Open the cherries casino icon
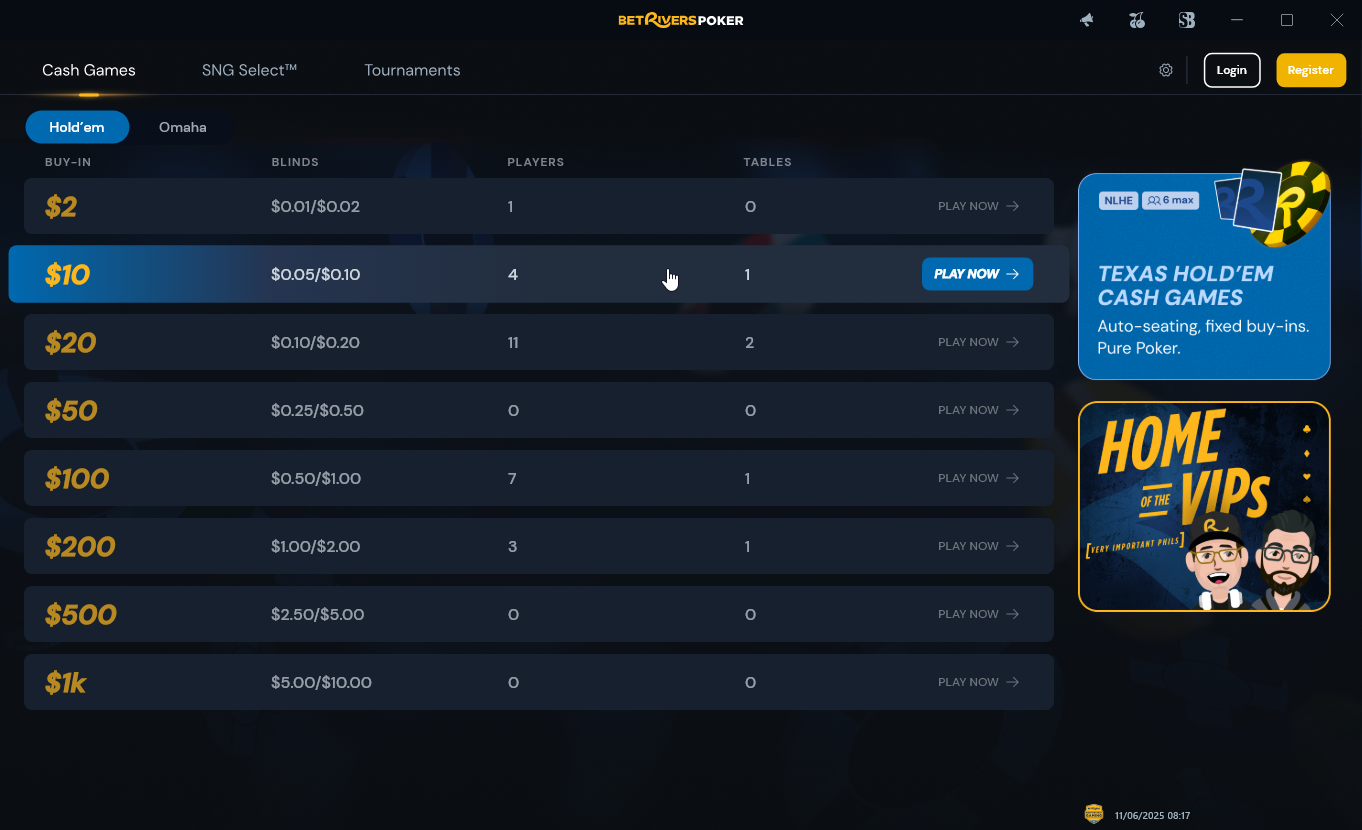Viewport: 1362px width, 830px height. [x=1136, y=20]
